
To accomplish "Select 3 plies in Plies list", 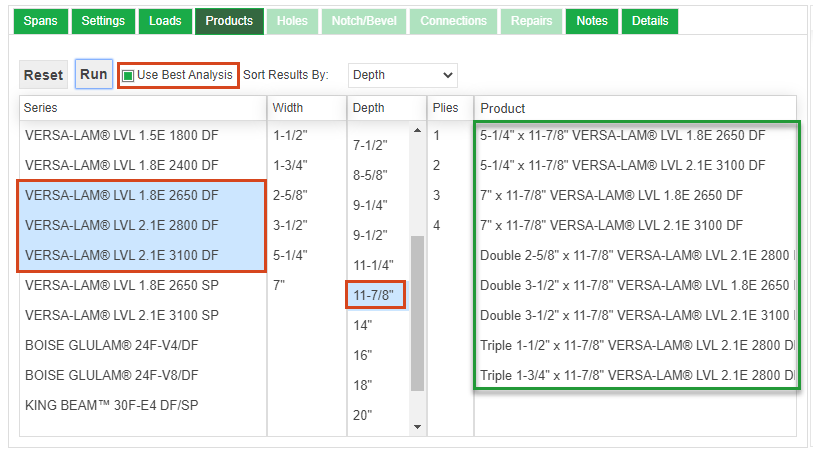I will pos(450,195).
